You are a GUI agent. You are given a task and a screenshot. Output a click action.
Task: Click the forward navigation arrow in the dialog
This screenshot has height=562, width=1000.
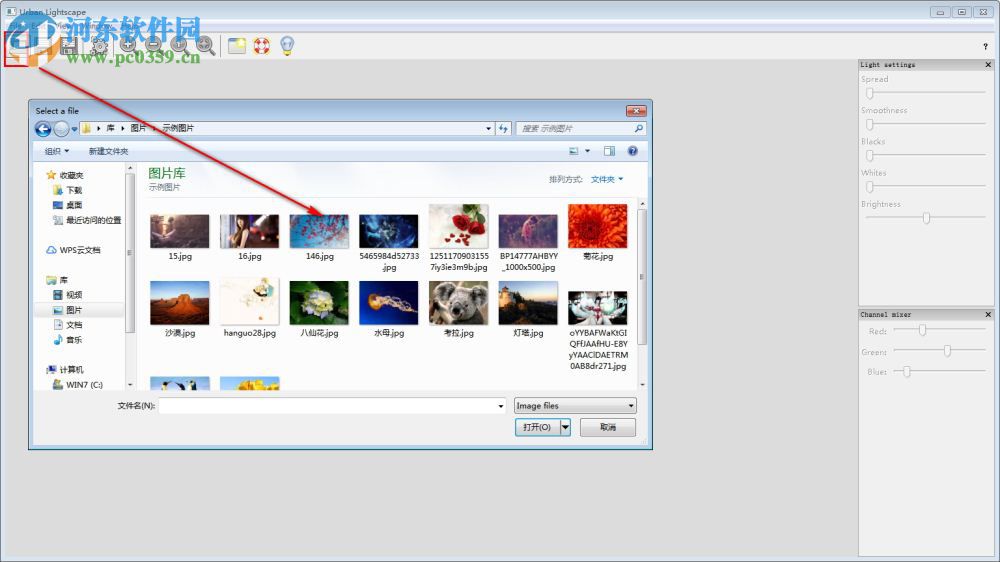[x=61, y=129]
